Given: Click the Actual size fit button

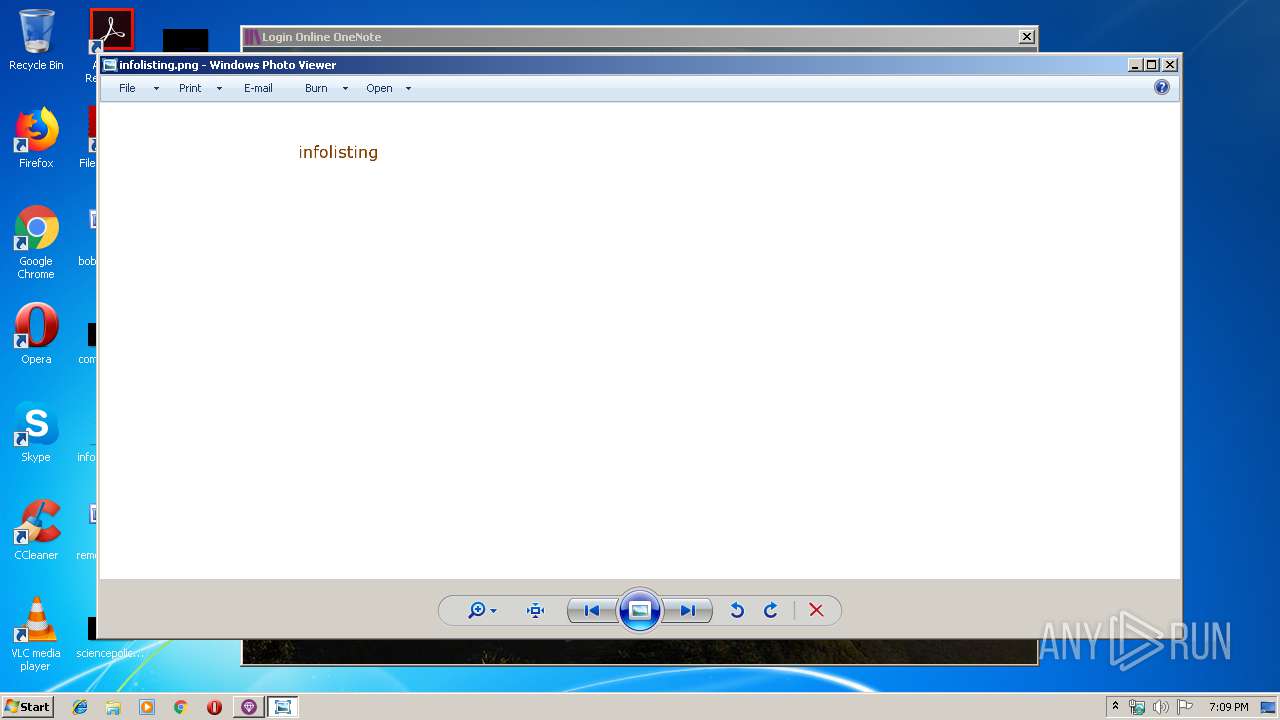Looking at the screenshot, I should pos(535,610).
